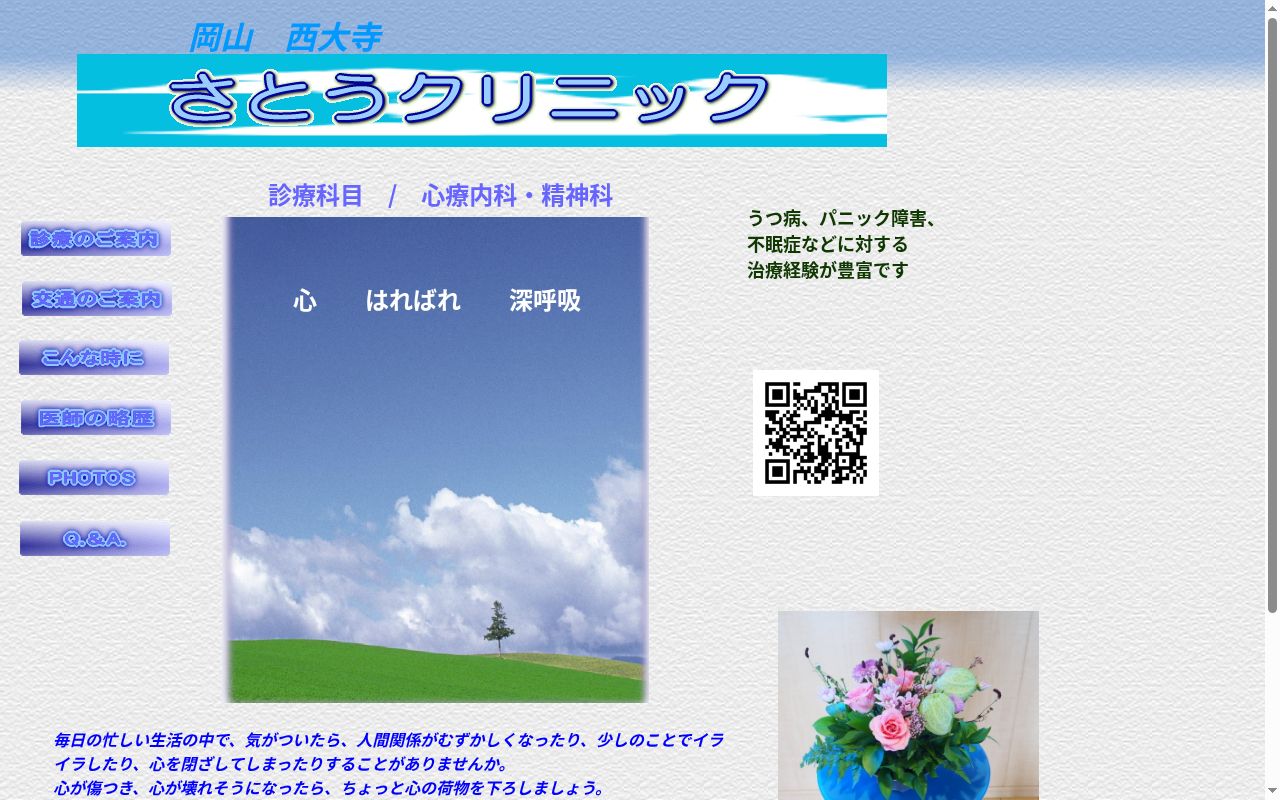This screenshot has height=800, width=1280.
Task: Open the 交通のご案内 navigation button
Action: point(97,299)
